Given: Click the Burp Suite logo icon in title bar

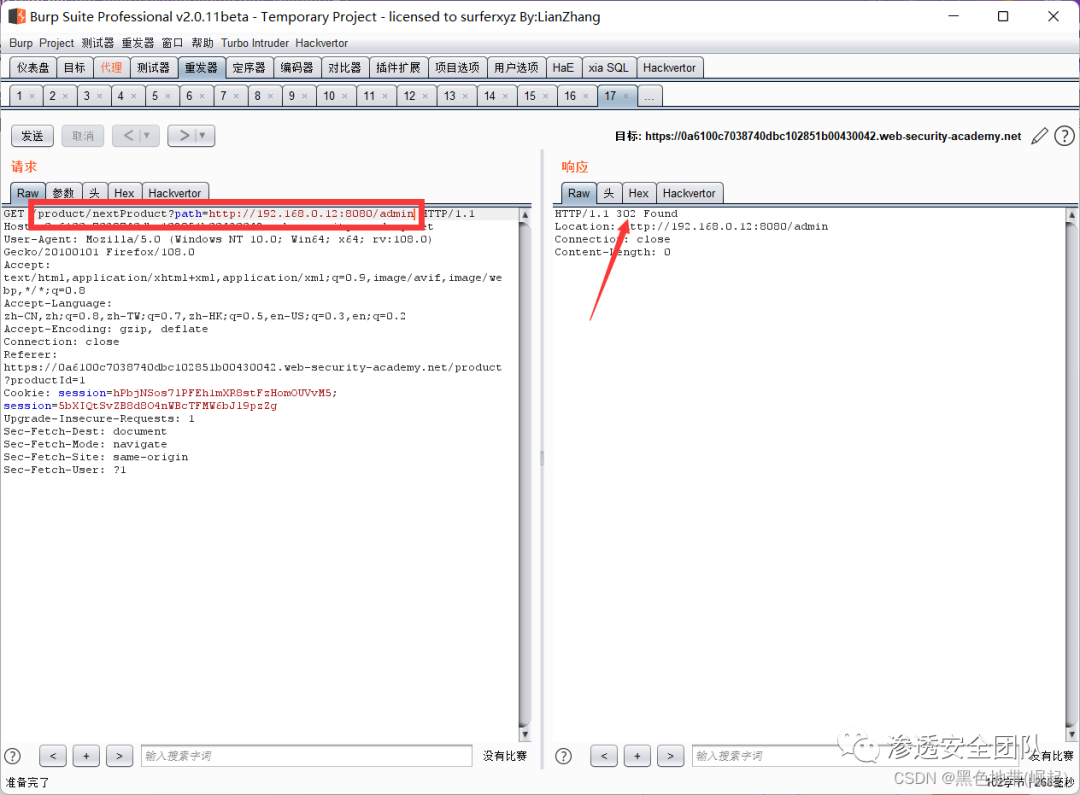Looking at the screenshot, I should click(17, 16).
